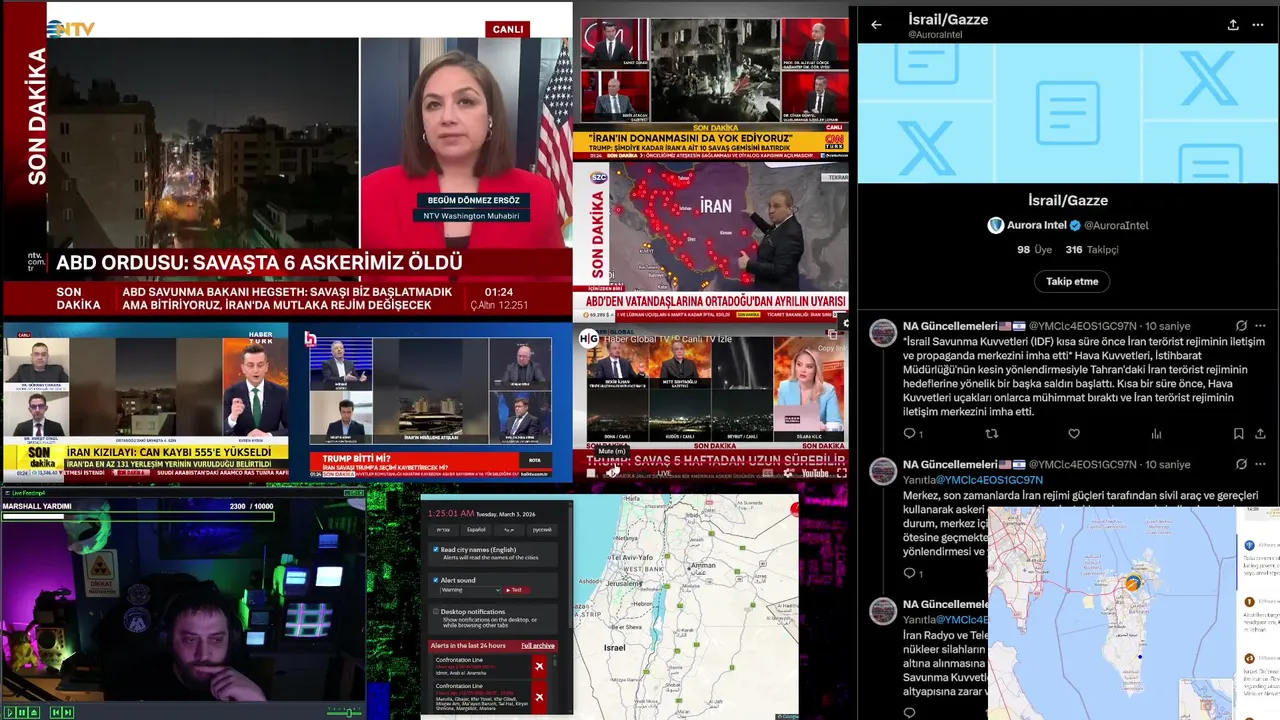Viewport: 1280px width, 720px height.
Task: Switch alert panel language to Español
Action: tap(476, 530)
